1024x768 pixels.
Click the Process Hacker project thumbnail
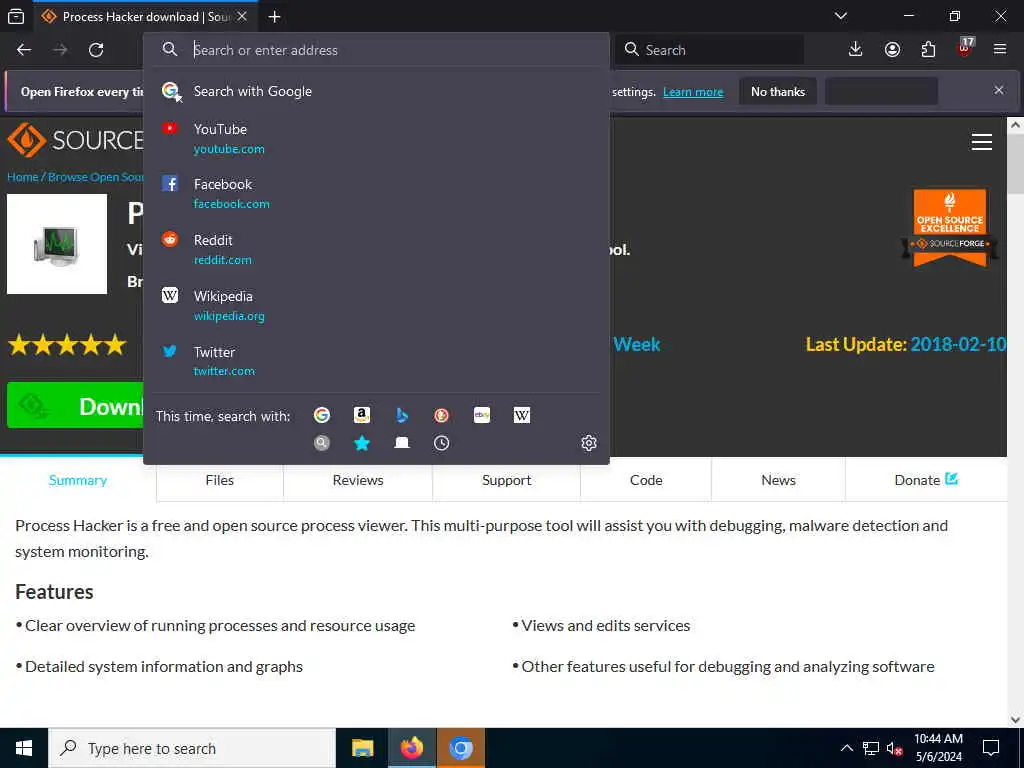click(x=57, y=244)
